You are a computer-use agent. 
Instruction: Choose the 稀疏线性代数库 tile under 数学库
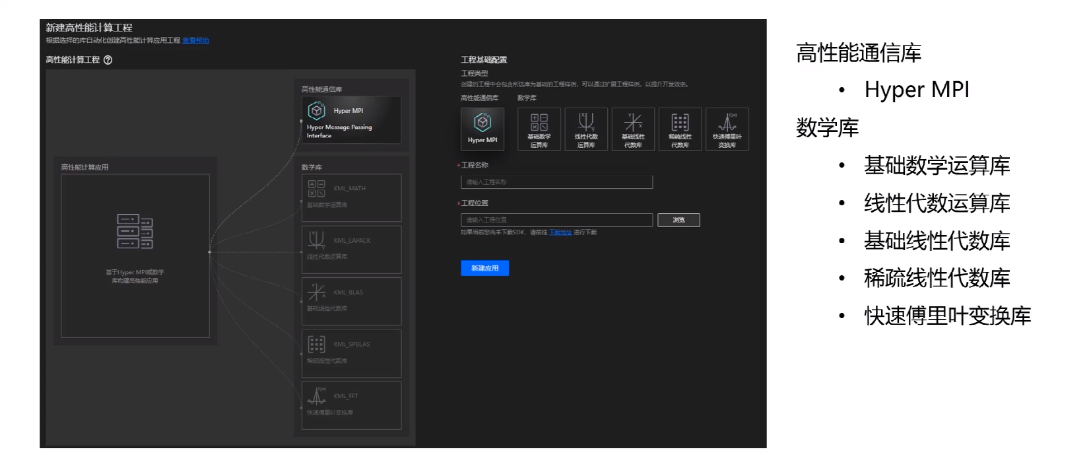pyautogui.click(x=680, y=129)
